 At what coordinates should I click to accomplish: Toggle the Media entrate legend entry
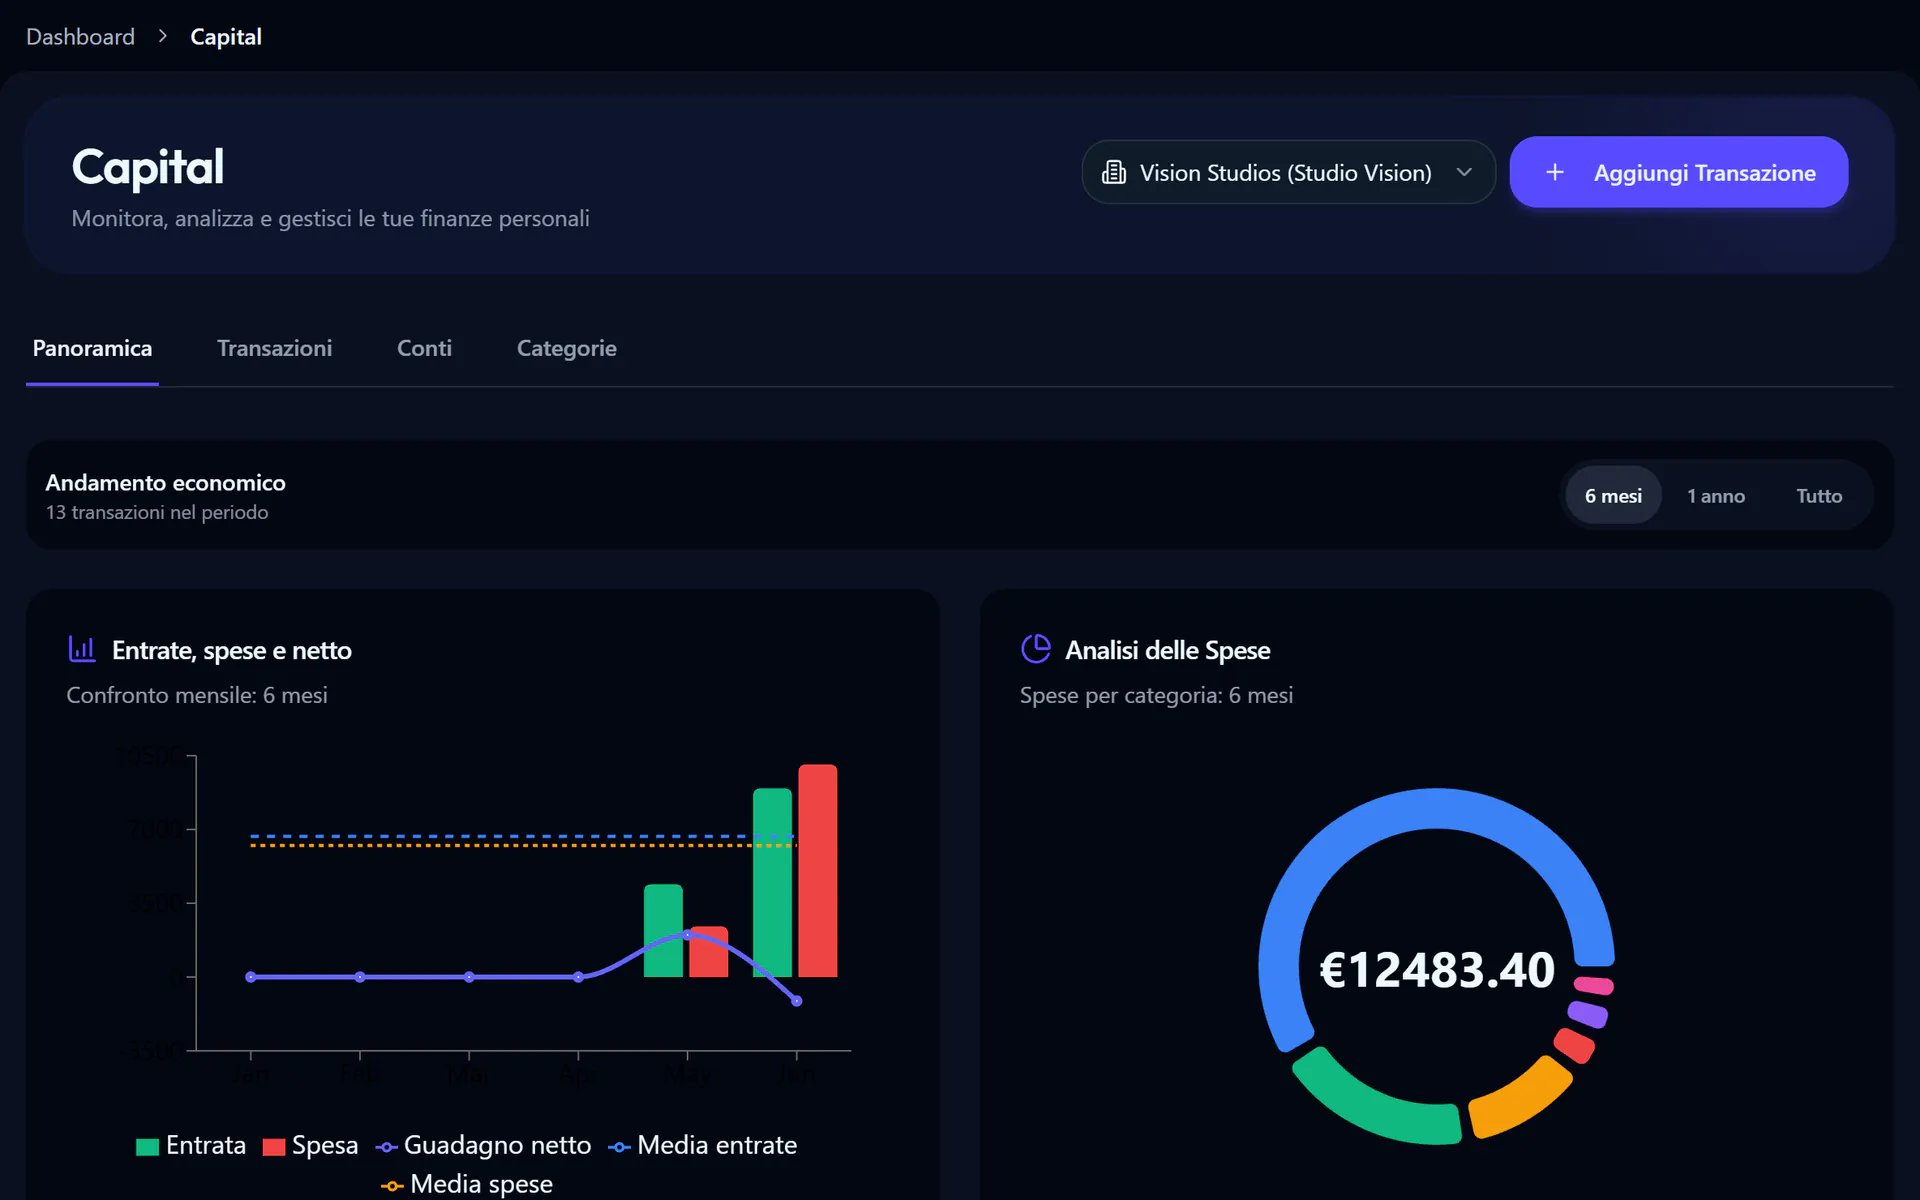(702, 1145)
